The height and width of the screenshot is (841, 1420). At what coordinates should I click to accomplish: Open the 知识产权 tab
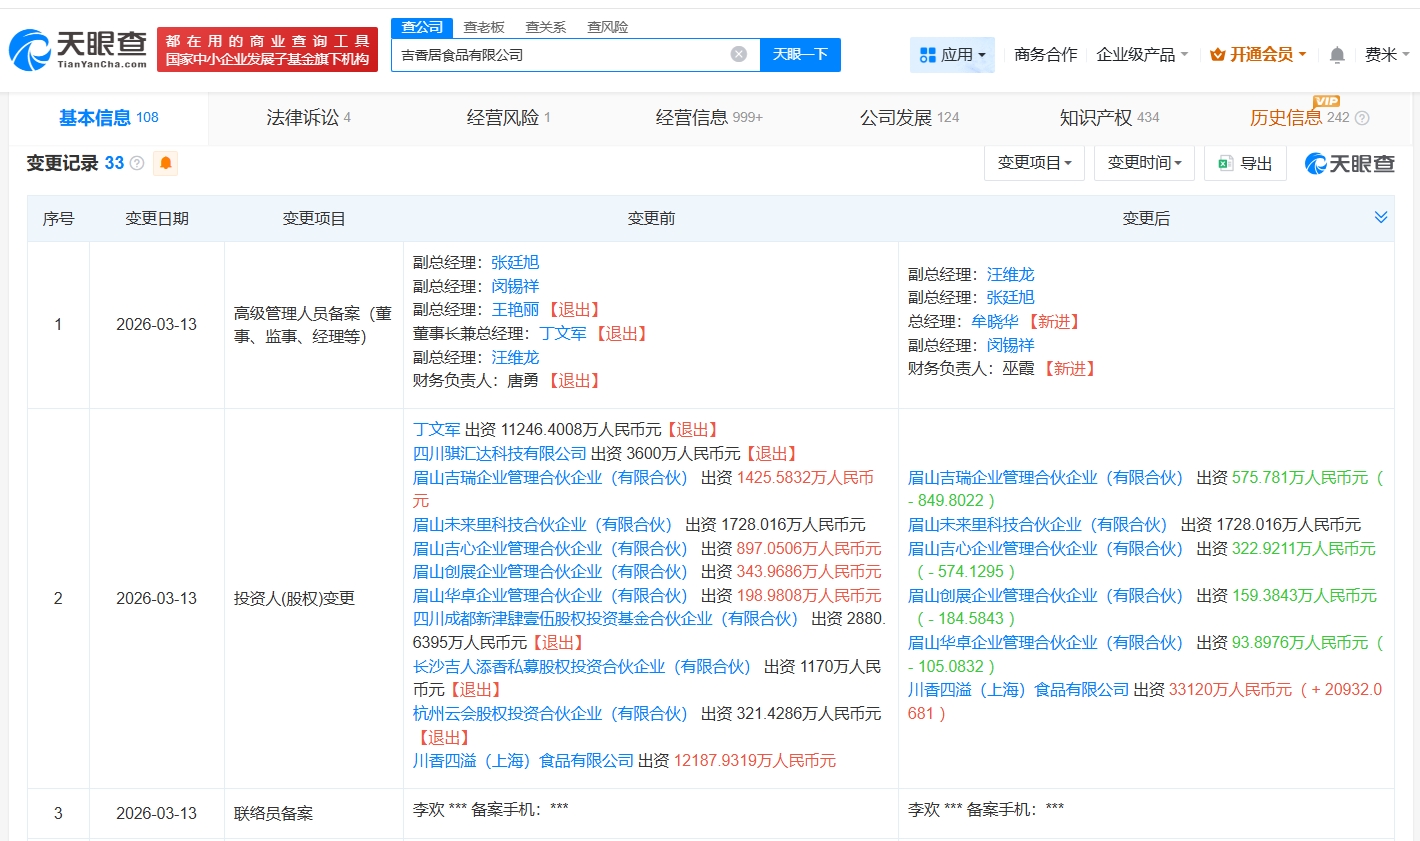pos(1108,118)
